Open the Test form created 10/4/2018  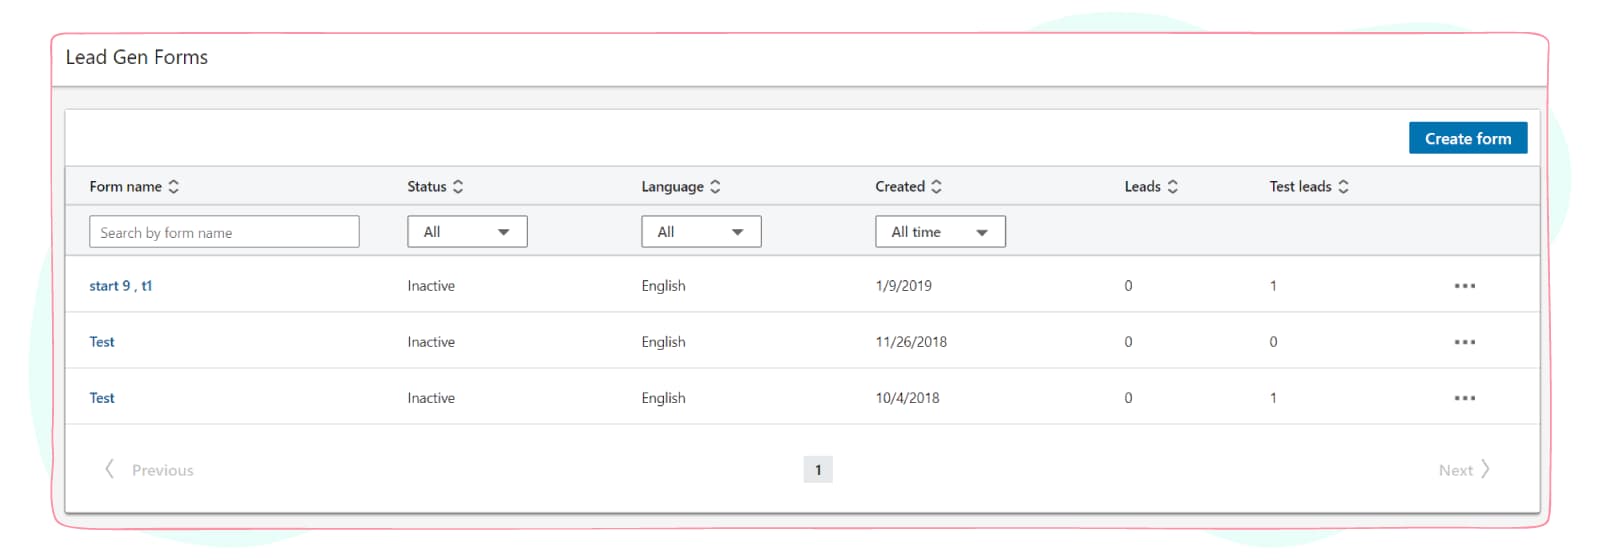click(102, 398)
